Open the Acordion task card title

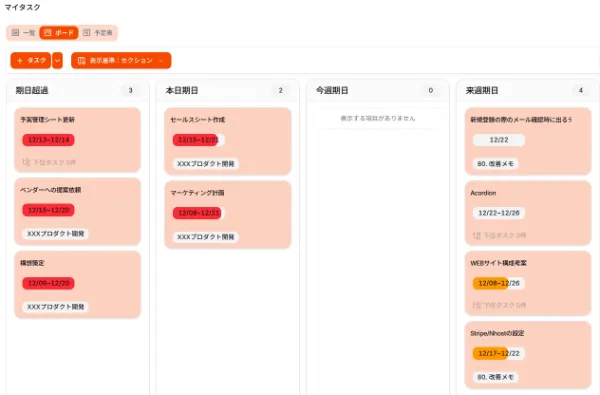coord(483,193)
